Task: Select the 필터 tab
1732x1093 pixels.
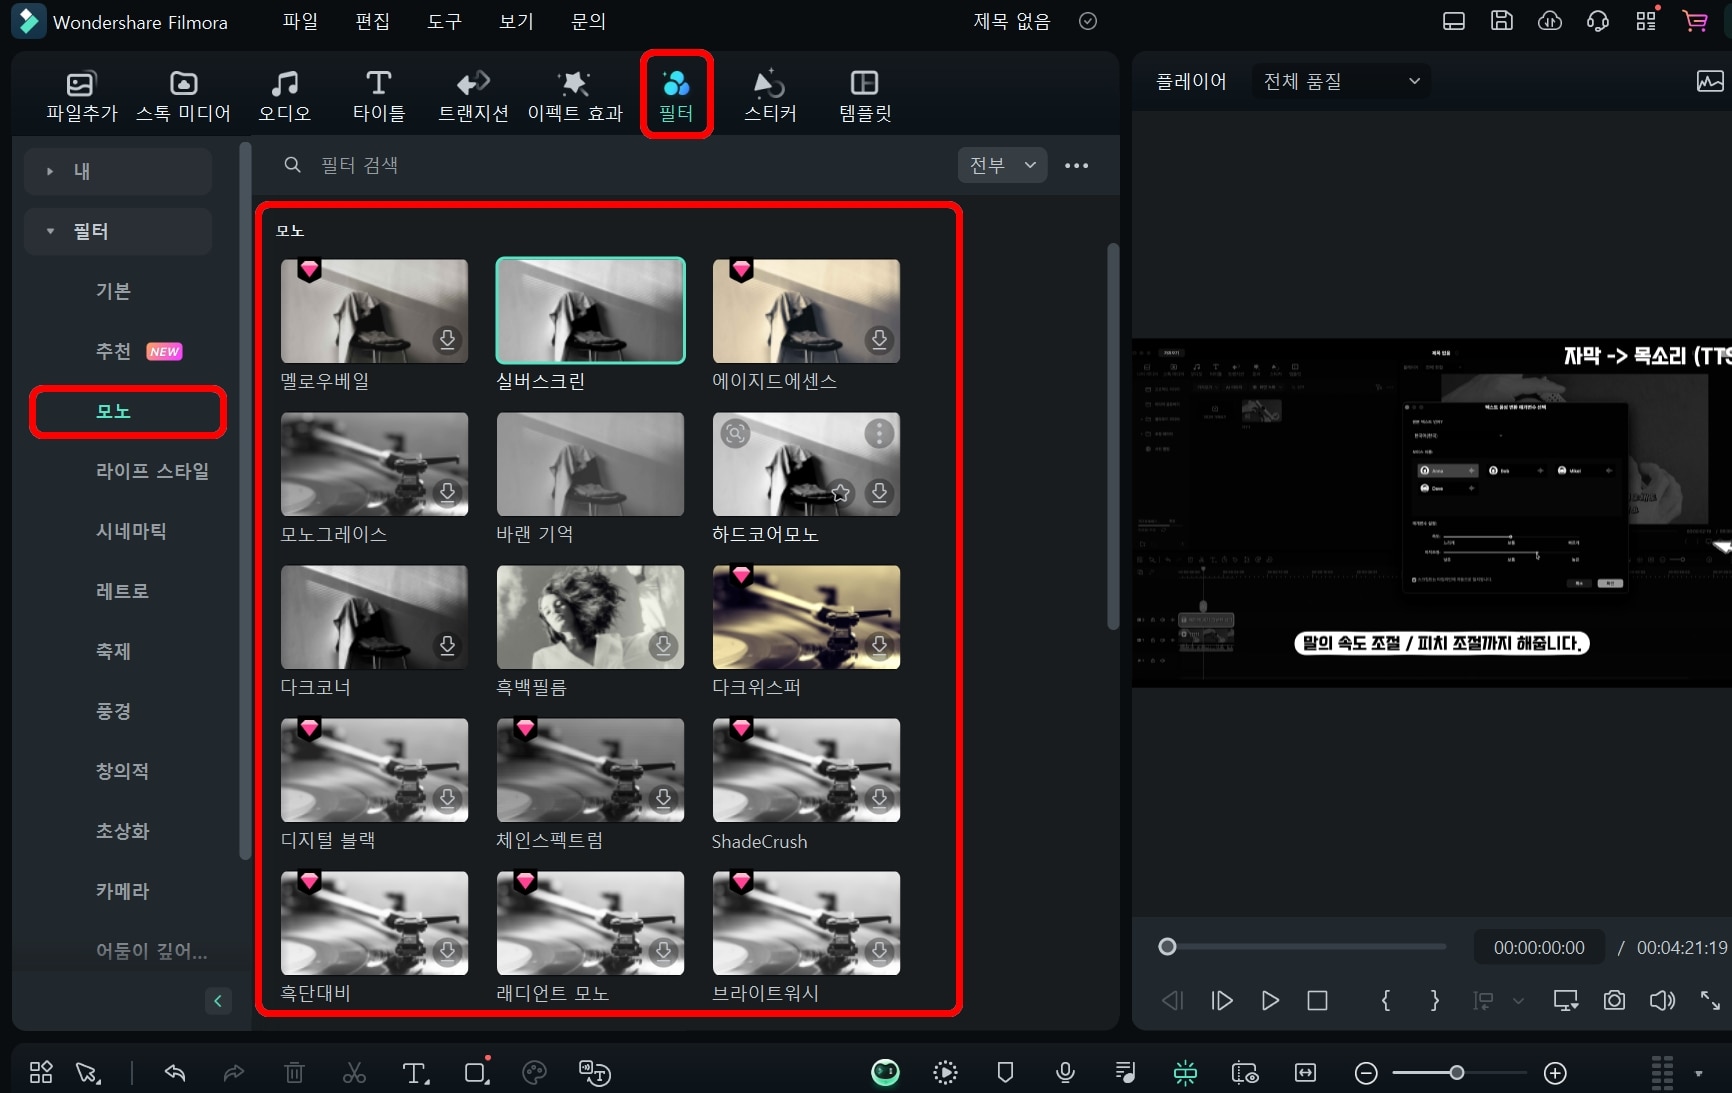Action: point(676,96)
